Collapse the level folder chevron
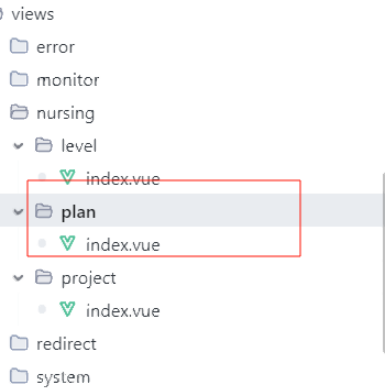Image resolution: width=385 pixels, height=388 pixels. tap(18, 146)
